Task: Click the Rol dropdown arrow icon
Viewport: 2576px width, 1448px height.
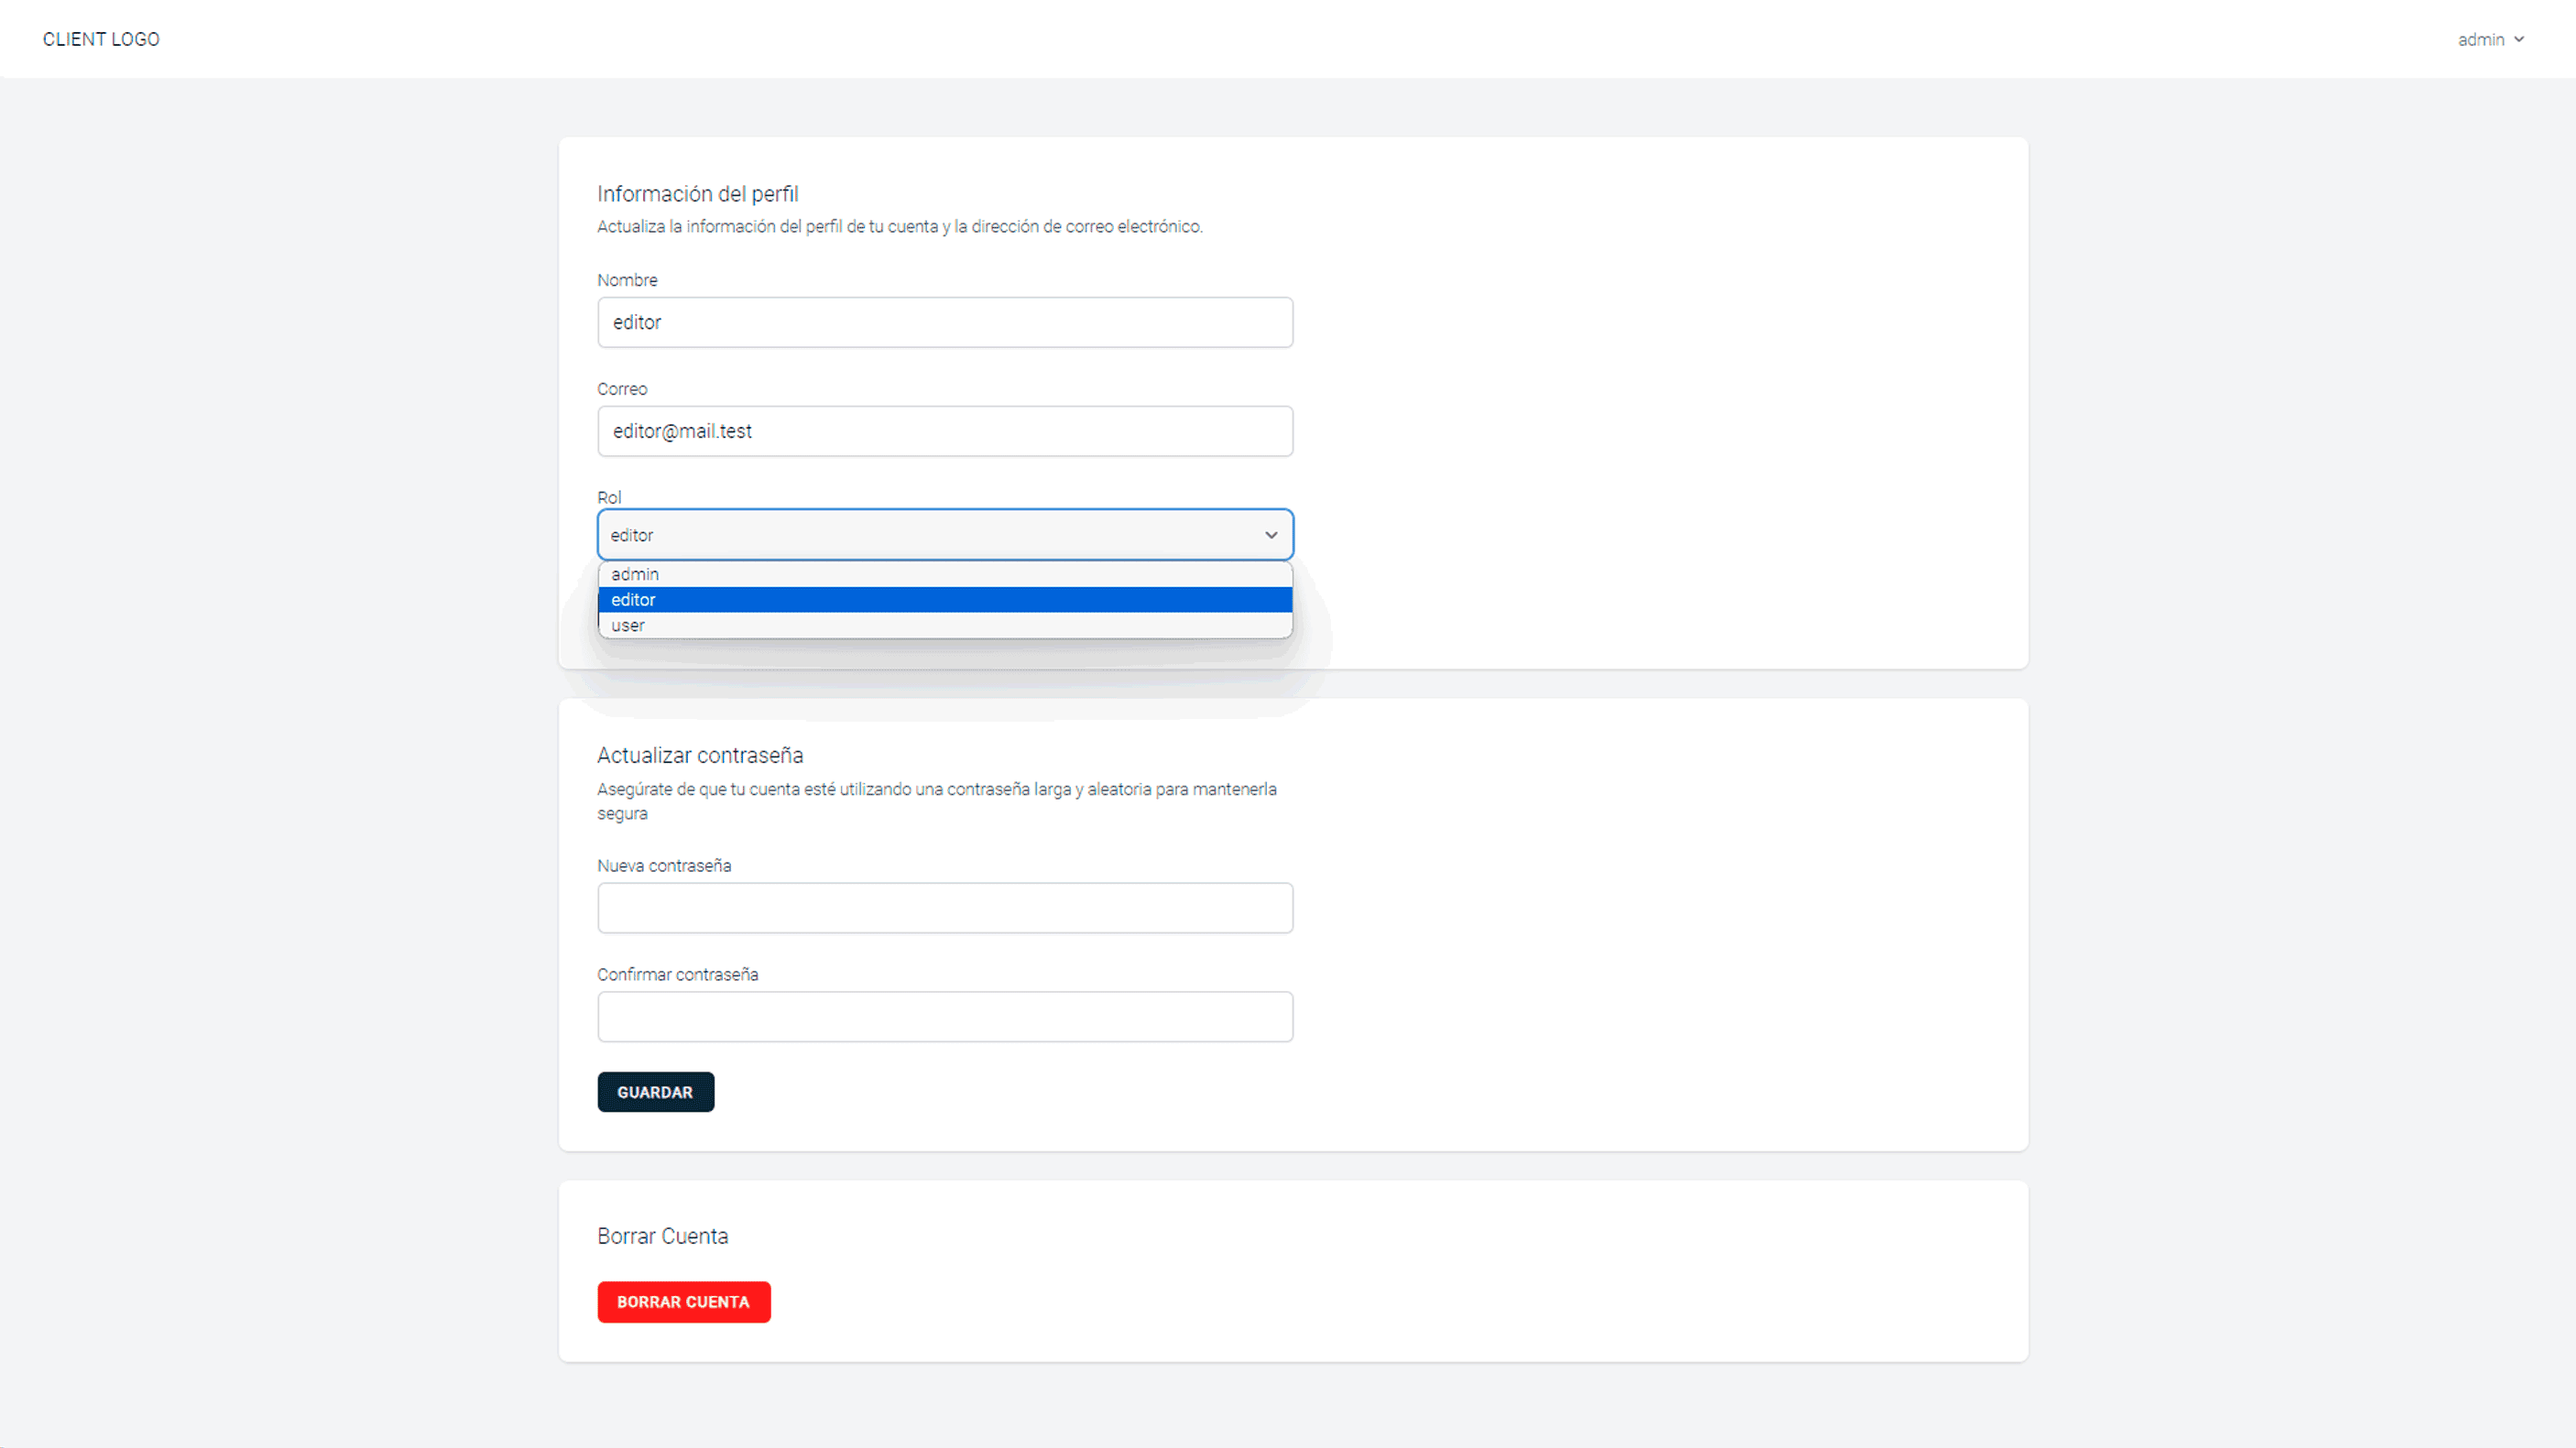Action: coord(1270,535)
